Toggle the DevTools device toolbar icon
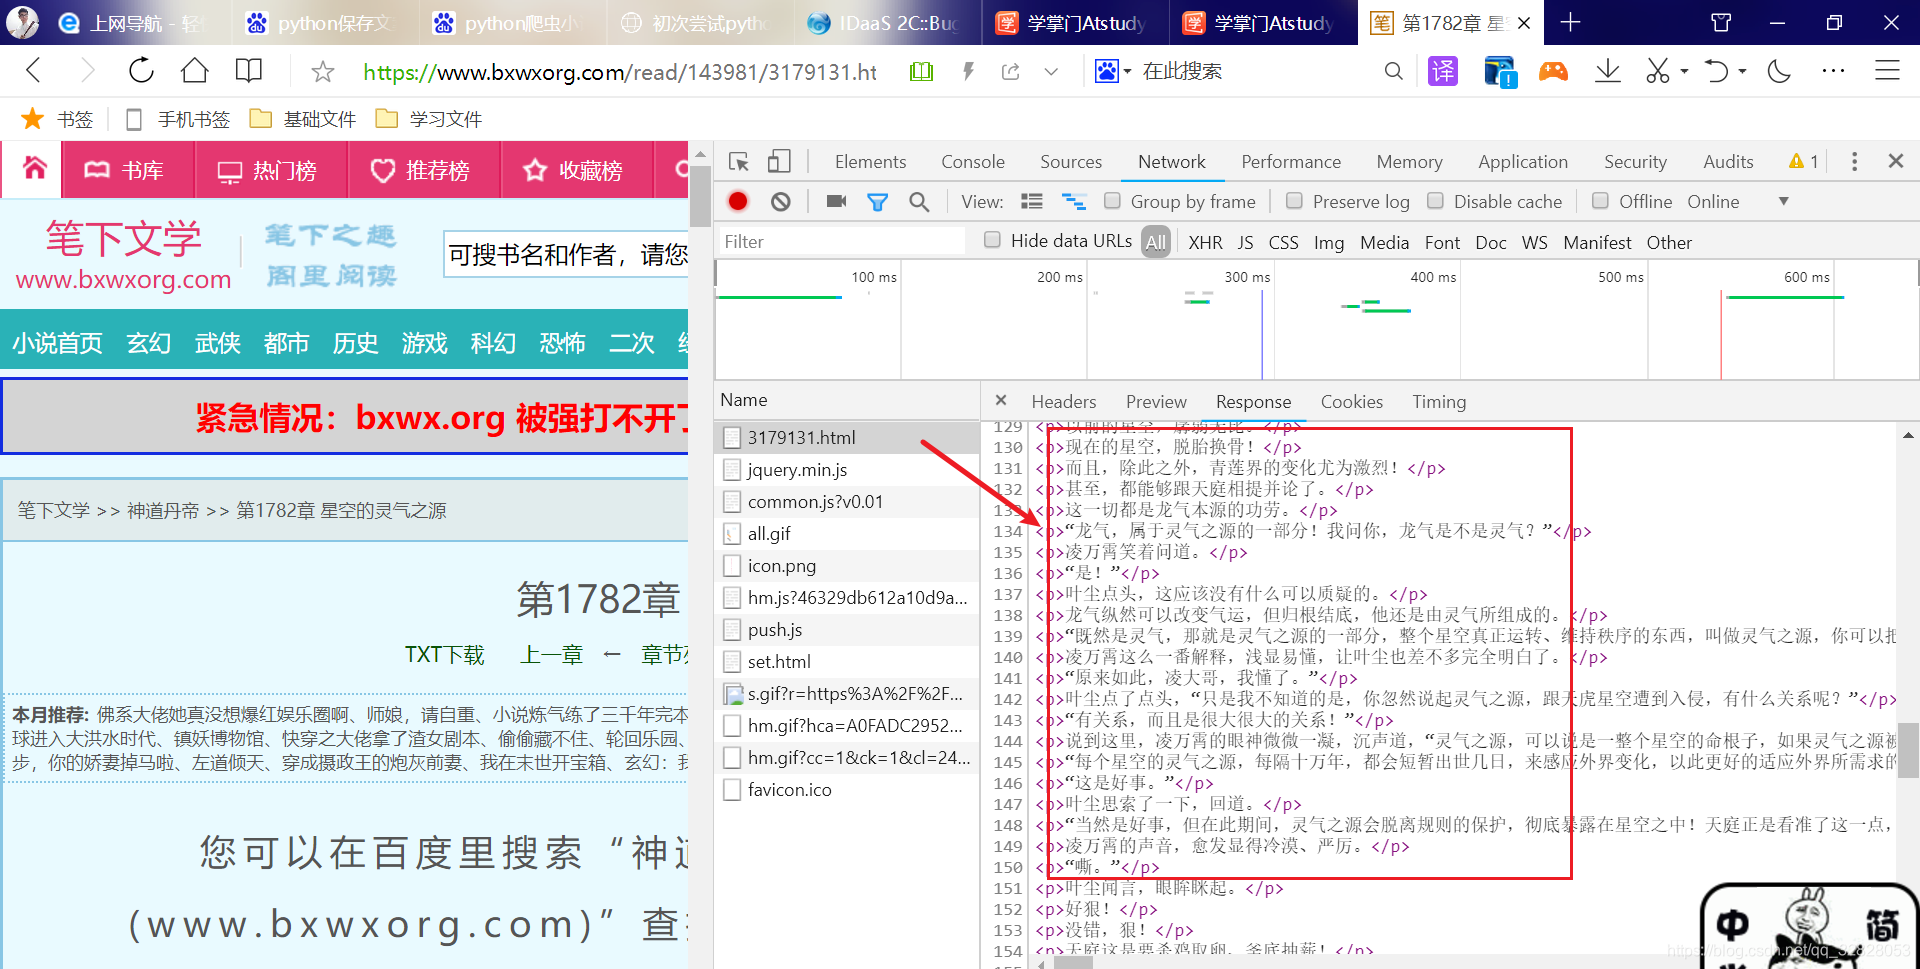This screenshot has width=1920, height=969. tap(779, 162)
